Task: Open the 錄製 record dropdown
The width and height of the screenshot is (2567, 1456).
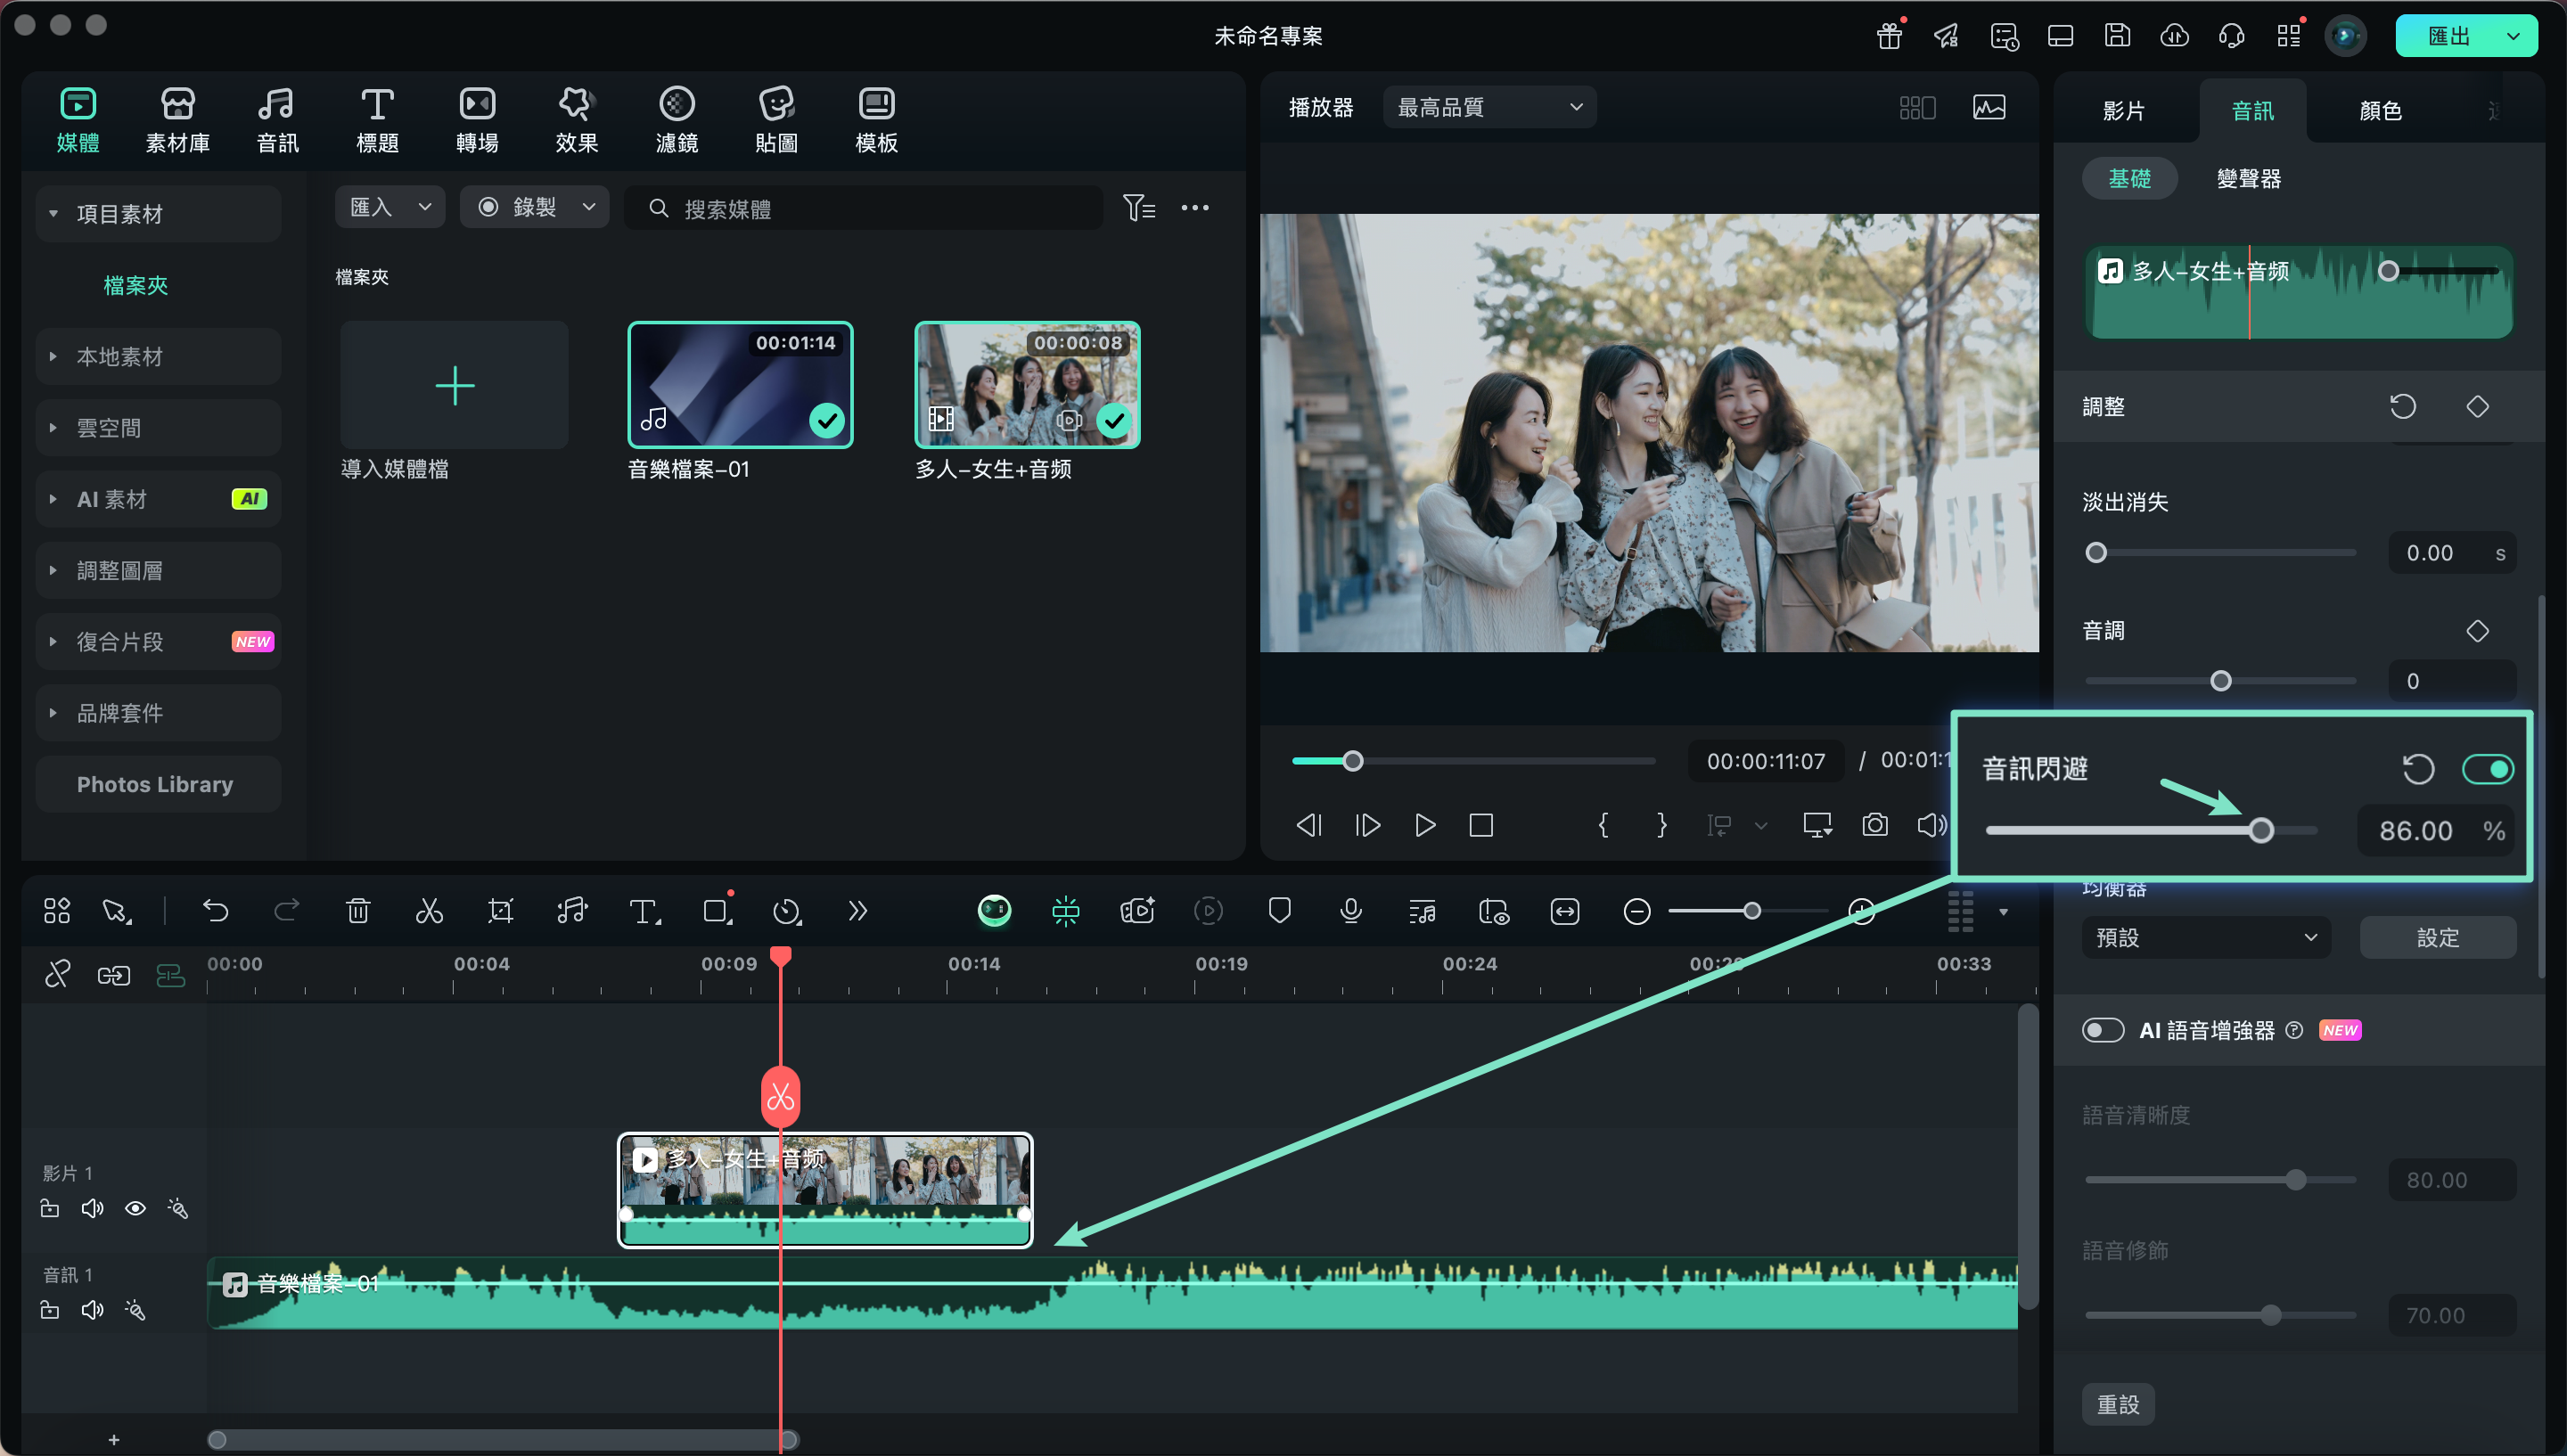Action: (534, 207)
